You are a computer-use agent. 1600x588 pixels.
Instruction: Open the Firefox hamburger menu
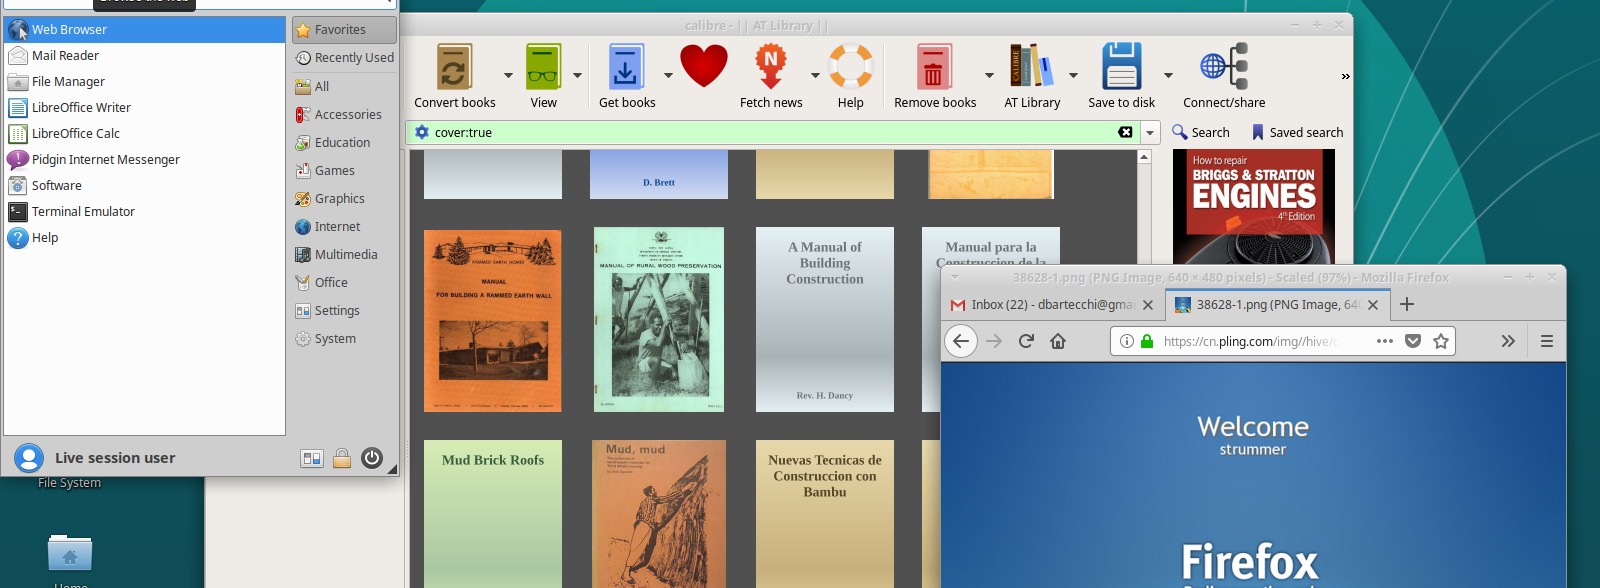pyautogui.click(x=1547, y=341)
